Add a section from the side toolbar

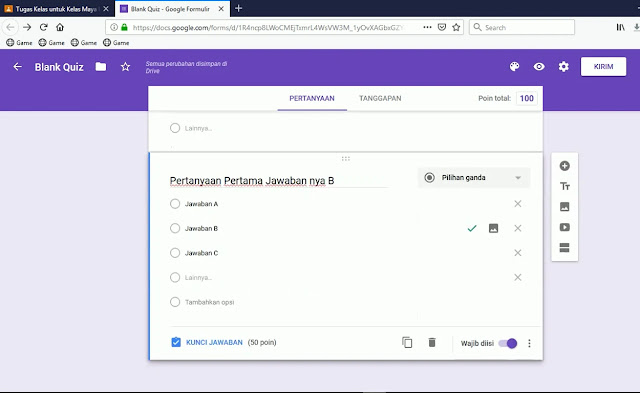(564, 248)
